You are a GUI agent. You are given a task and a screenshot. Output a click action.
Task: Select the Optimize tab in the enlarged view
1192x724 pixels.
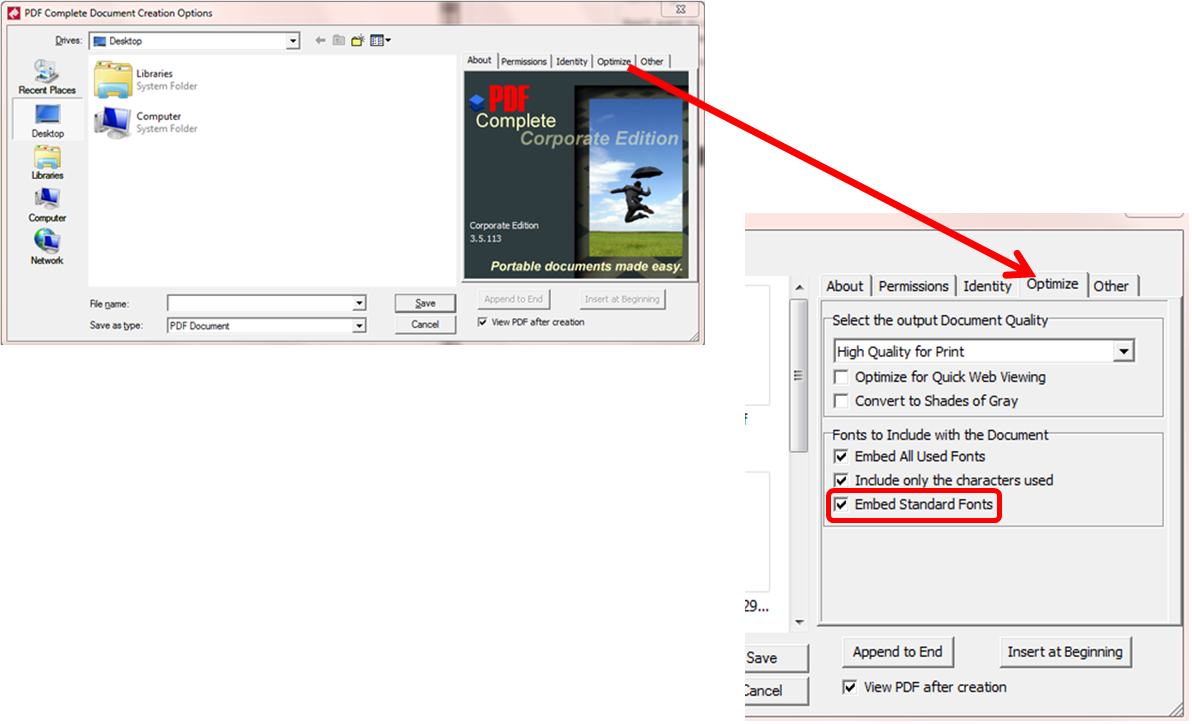click(x=1053, y=284)
